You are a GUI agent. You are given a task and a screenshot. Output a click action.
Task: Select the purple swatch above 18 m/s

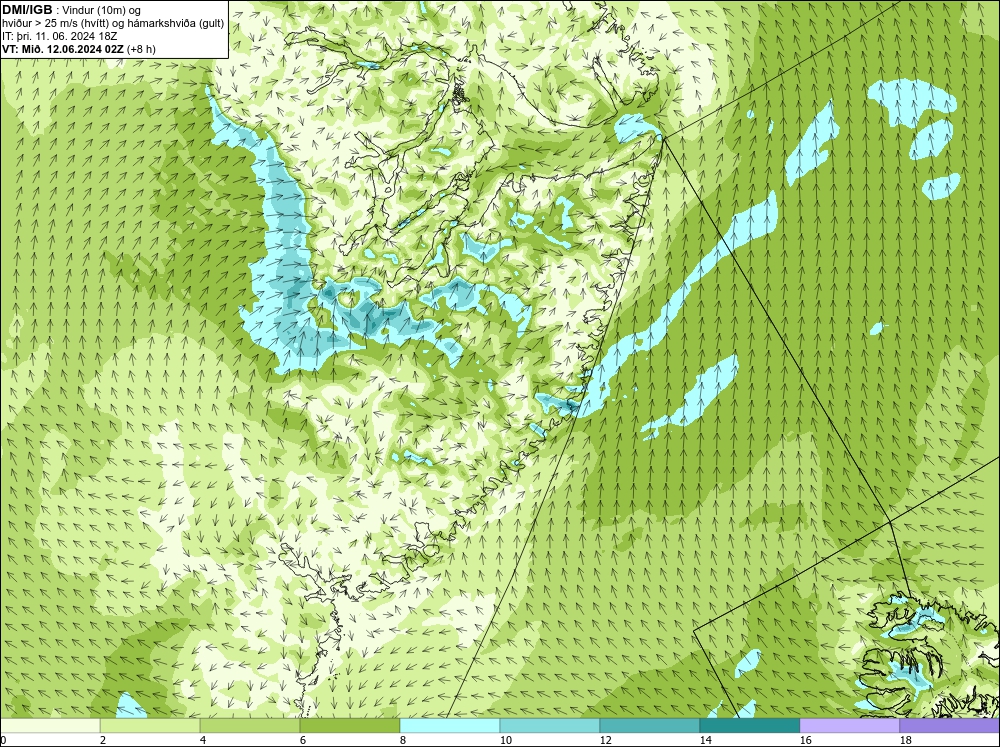coord(950,726)
